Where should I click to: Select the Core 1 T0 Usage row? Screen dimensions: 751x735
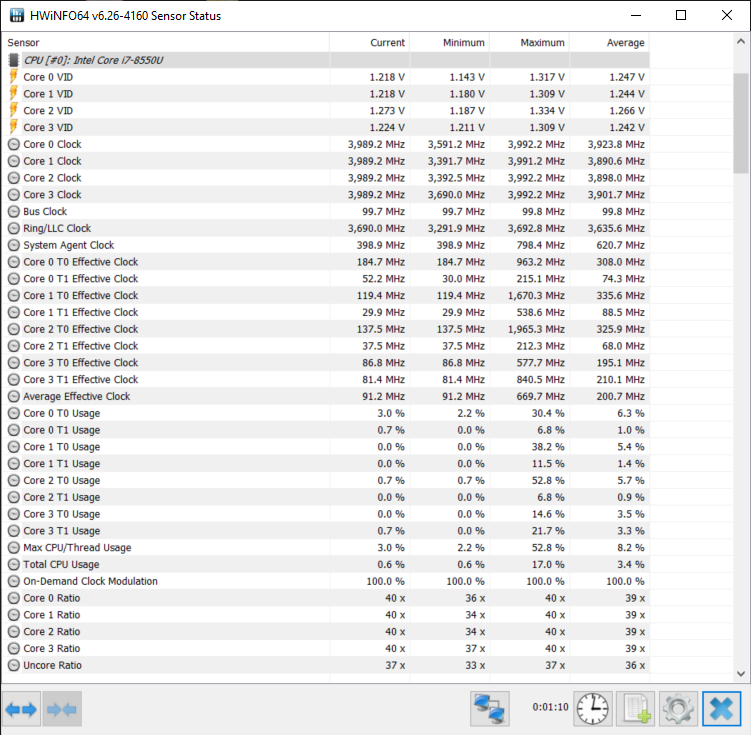pos(326,447)
